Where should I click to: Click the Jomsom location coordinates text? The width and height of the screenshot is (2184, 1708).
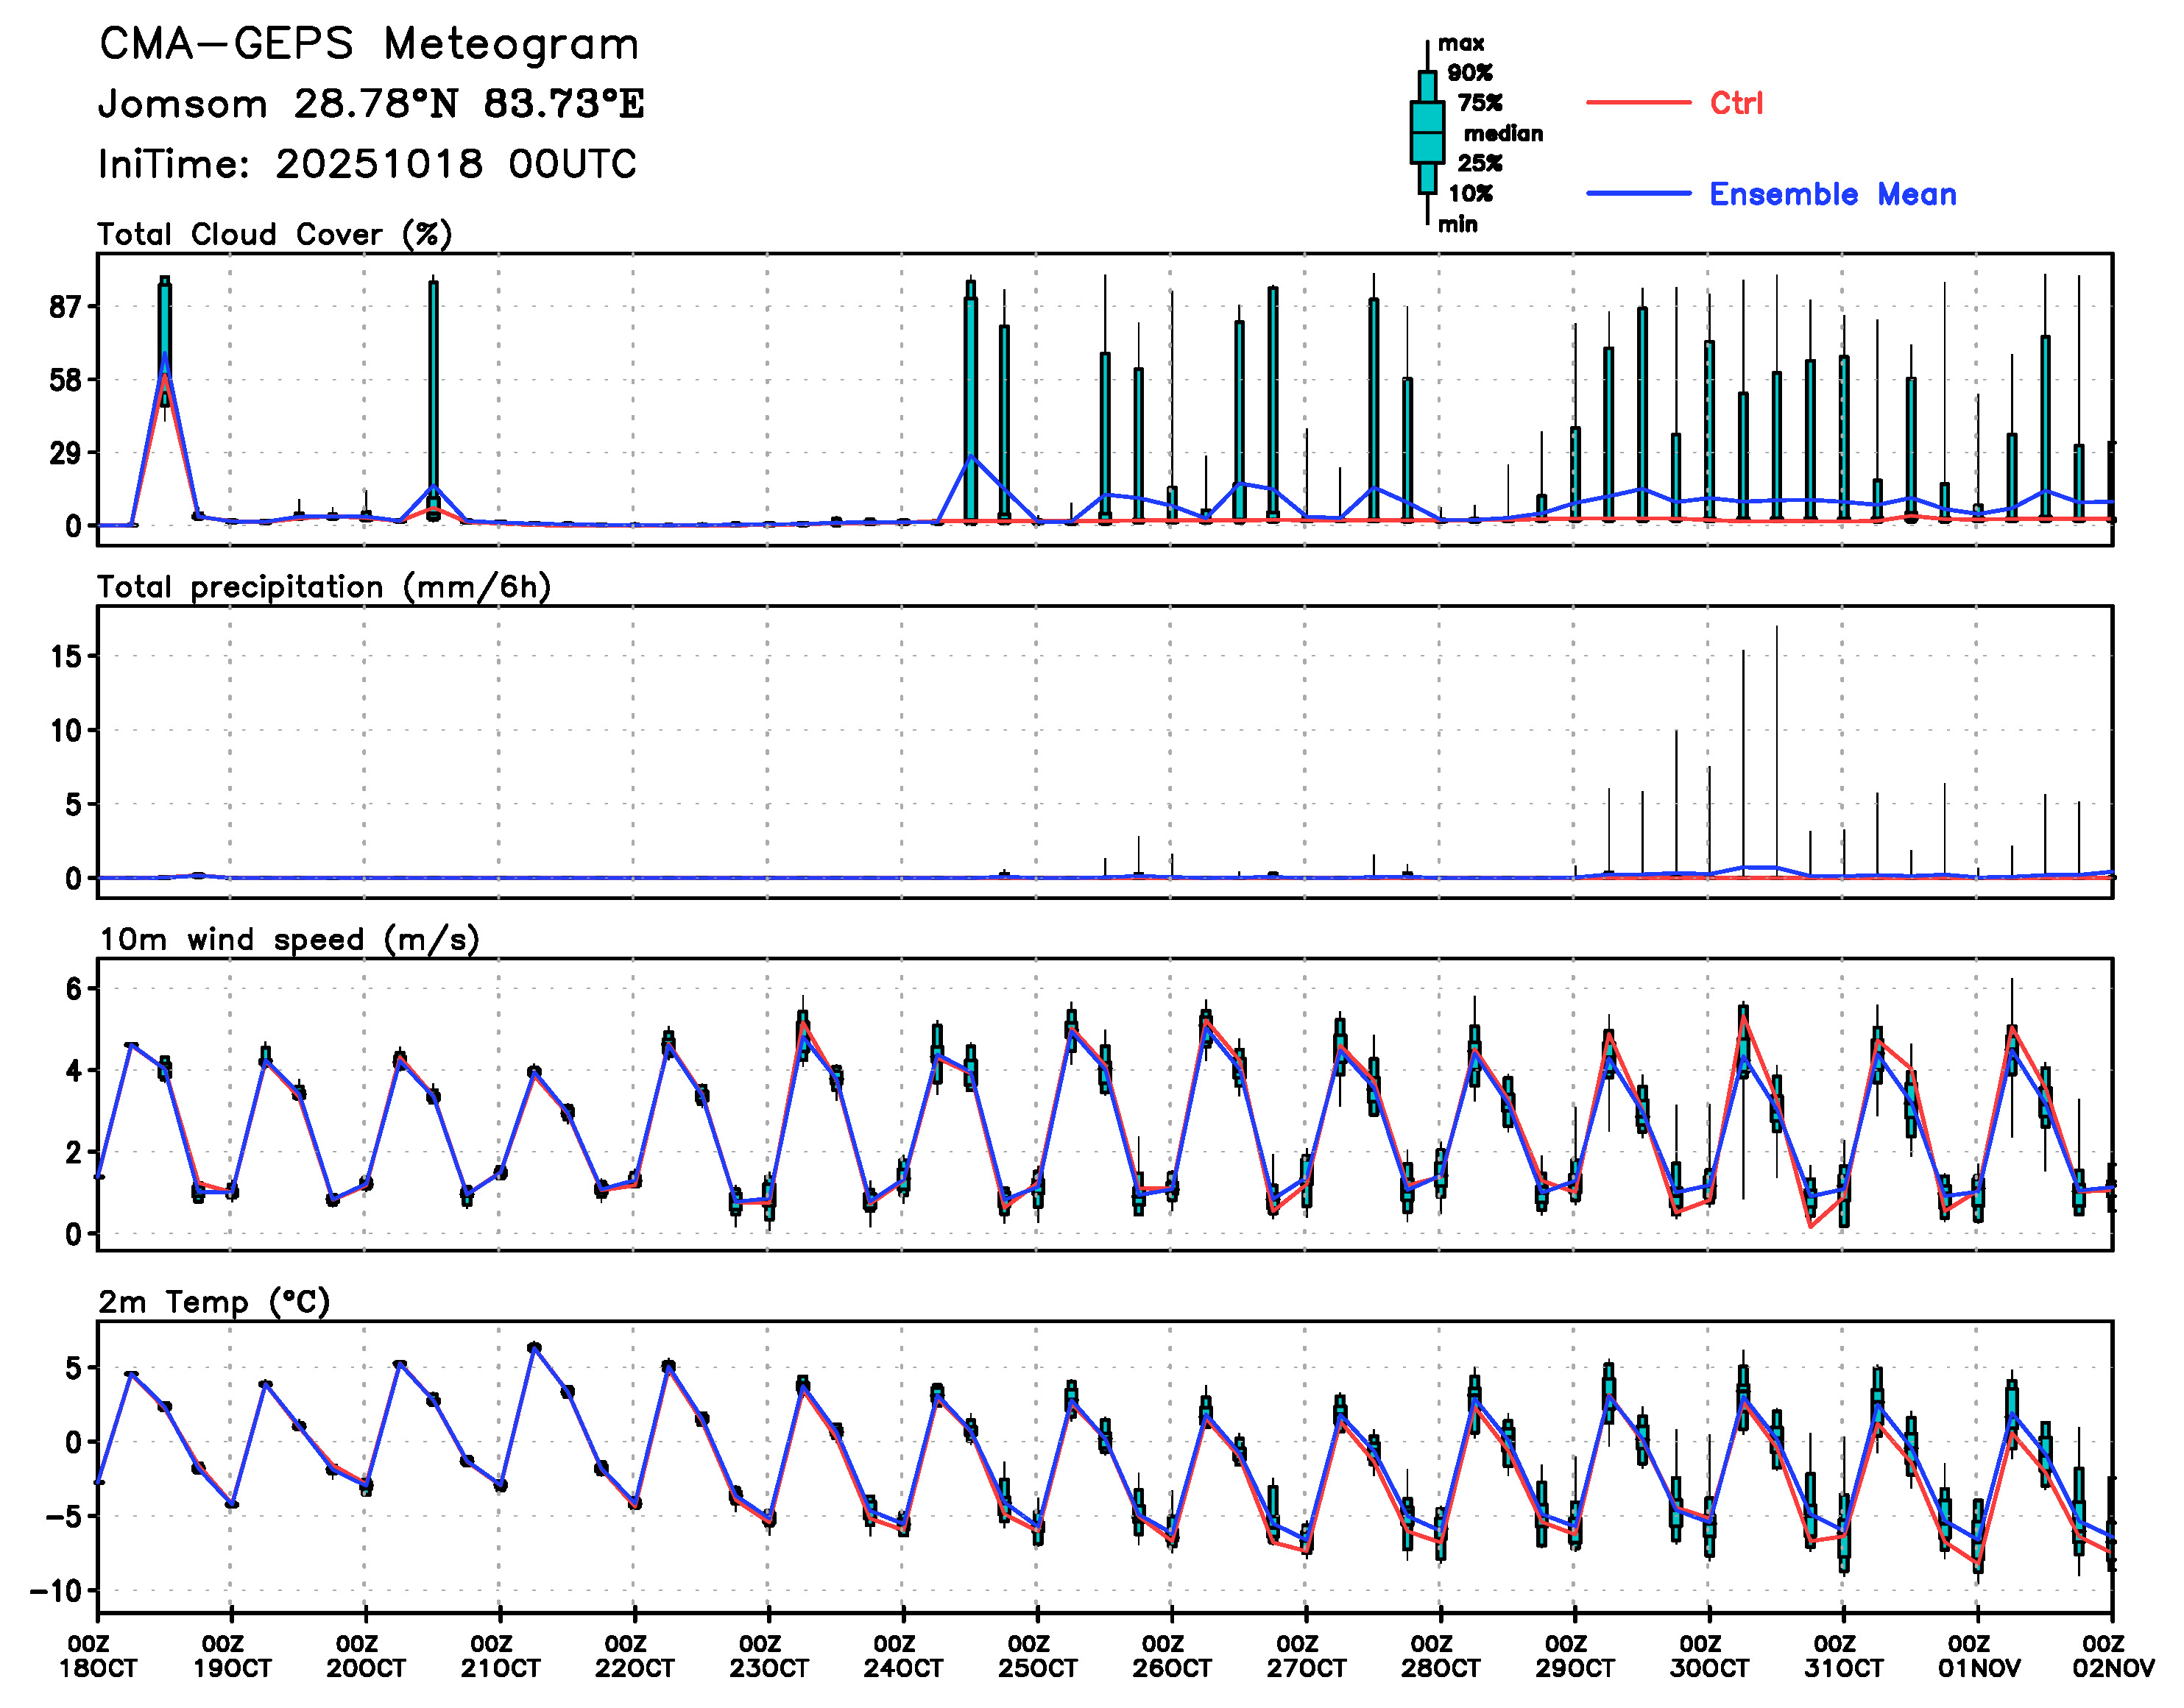tap(371, 104)
